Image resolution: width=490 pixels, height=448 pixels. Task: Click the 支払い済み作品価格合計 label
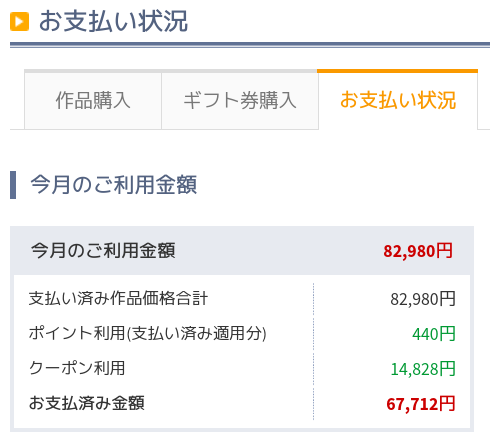[118, 298]
